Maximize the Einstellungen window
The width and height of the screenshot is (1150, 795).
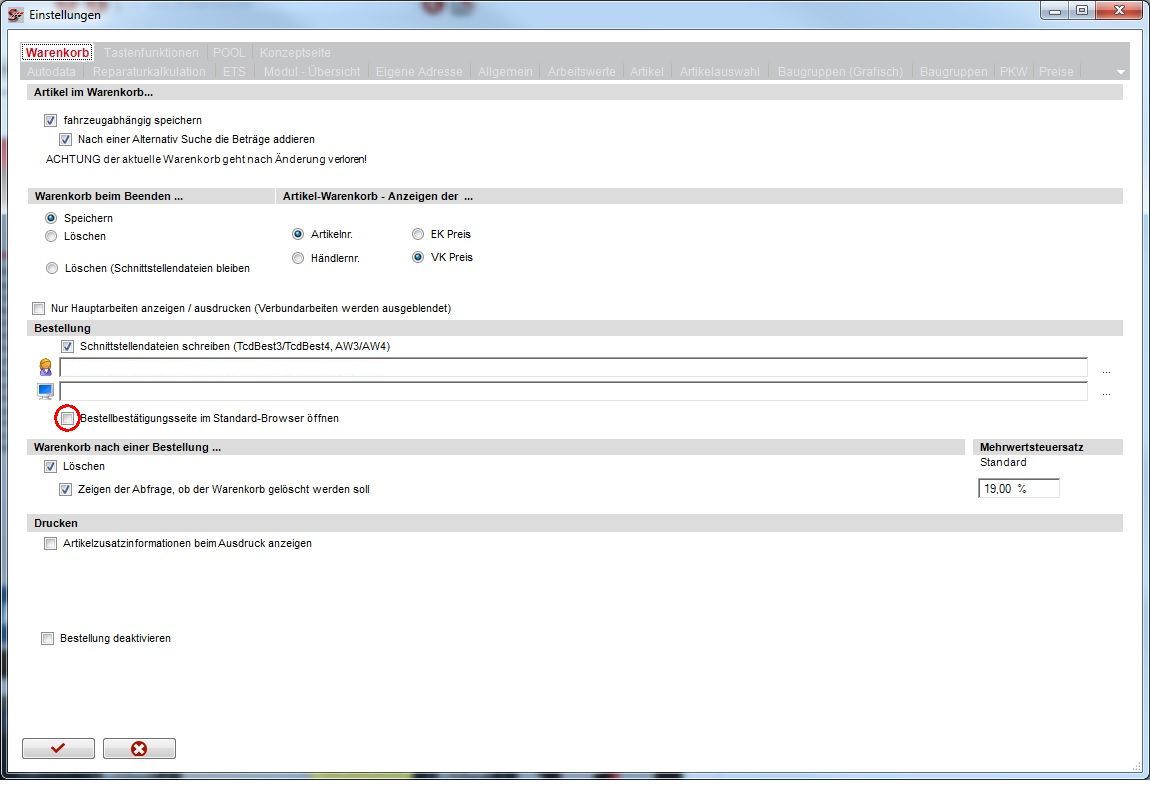1082,10
